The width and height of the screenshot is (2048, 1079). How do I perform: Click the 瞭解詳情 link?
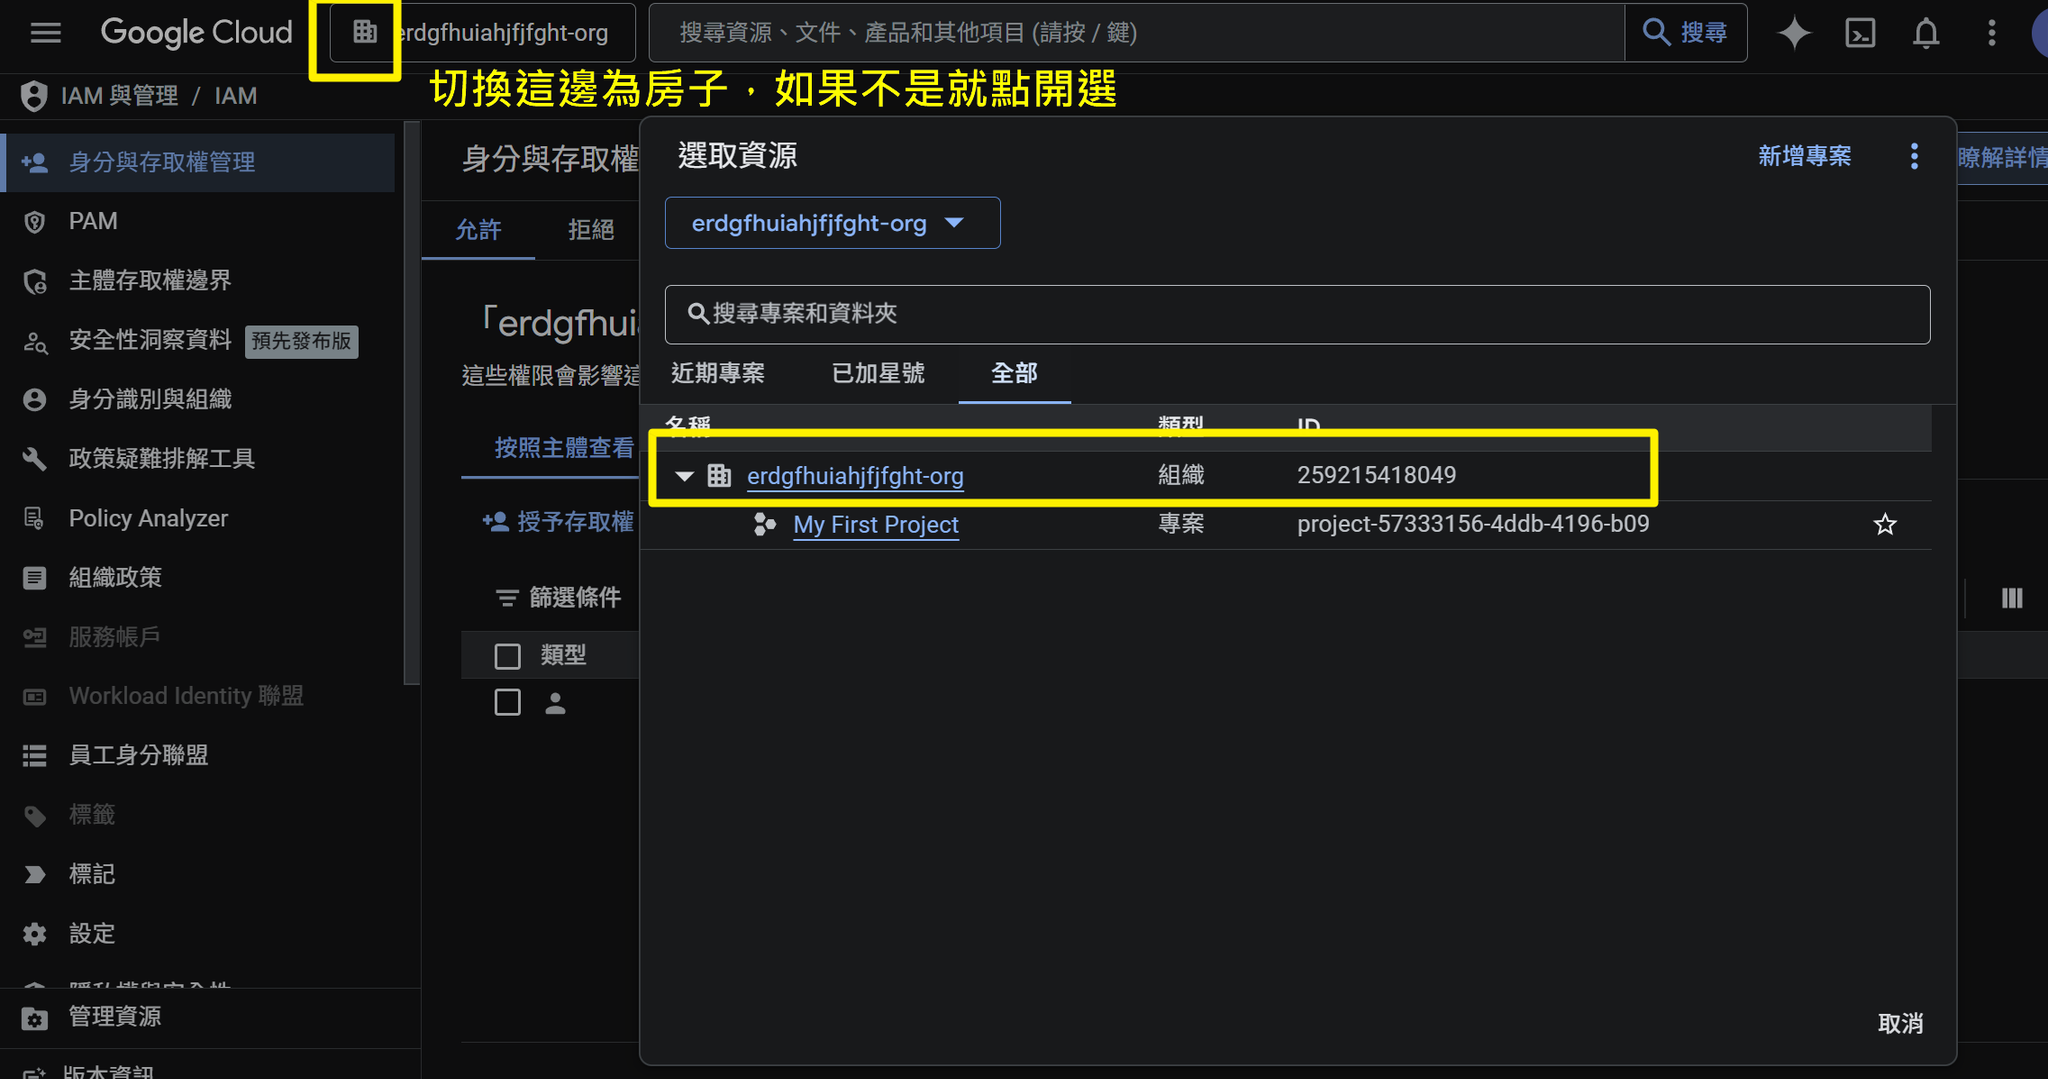(2002, 158)
